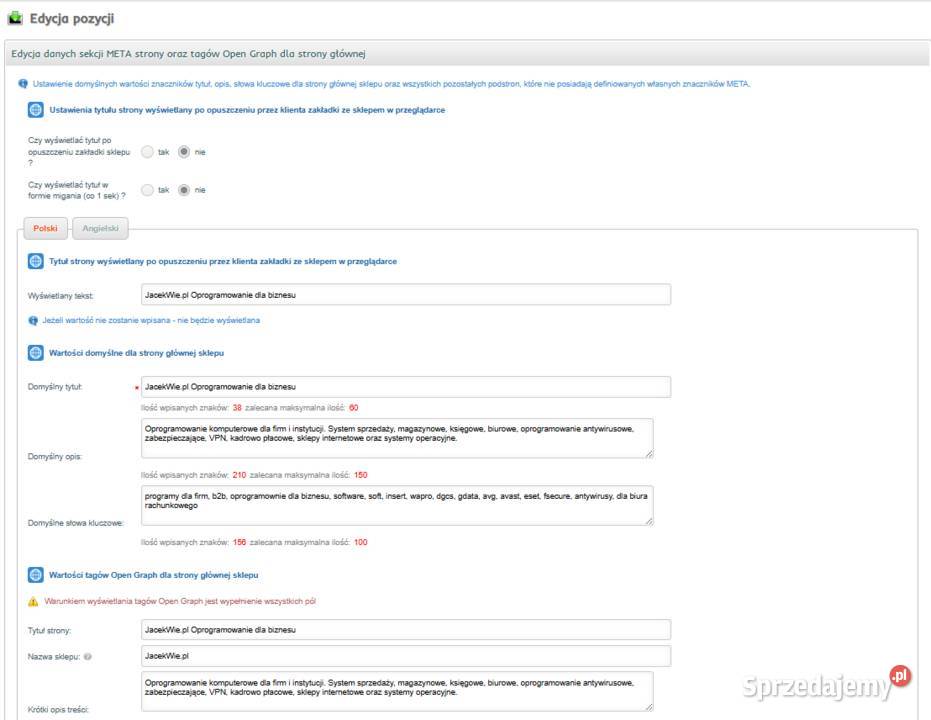
Task: Click the Domyślny tytuł input field
Action: click(406, 387)
